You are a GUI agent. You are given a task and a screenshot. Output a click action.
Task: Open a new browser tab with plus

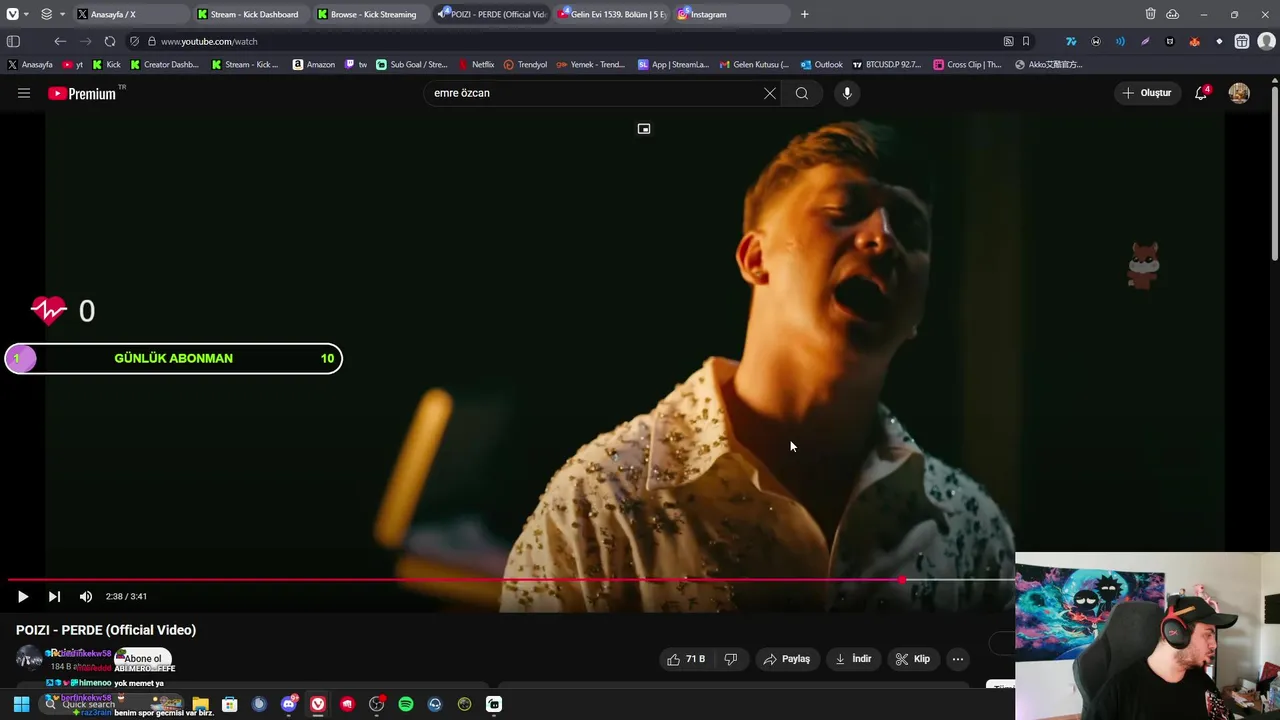[805, 14]
